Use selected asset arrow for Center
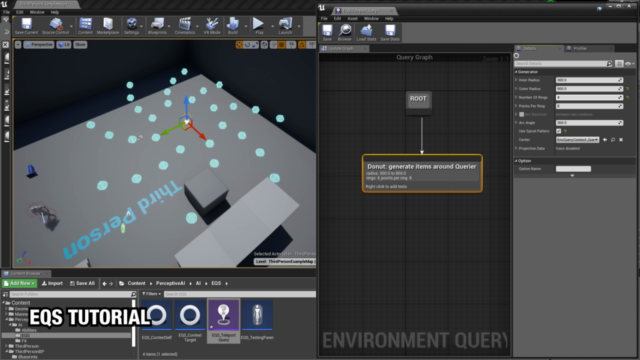640x360 pixels. click(x=605, y=140)
